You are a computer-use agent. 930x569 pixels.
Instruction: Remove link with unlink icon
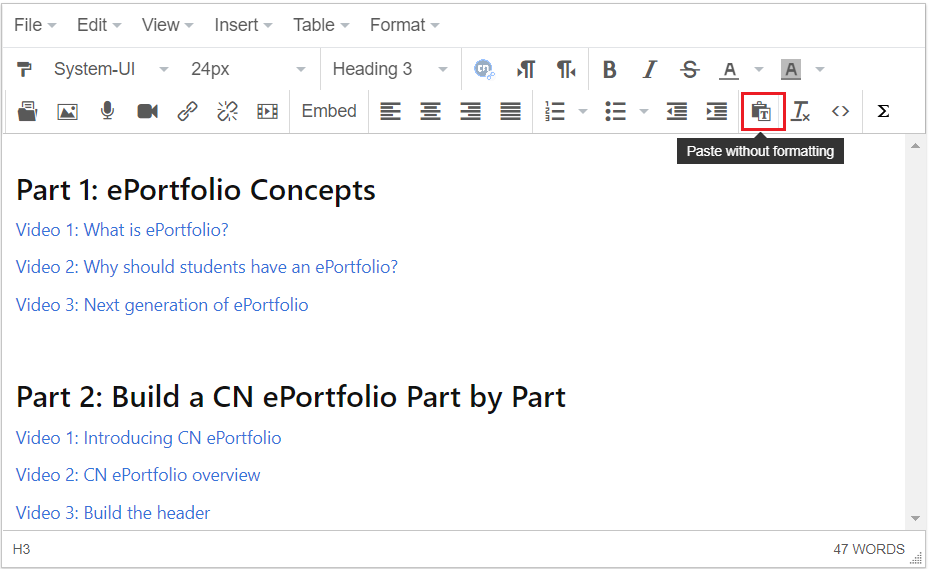pyautogui.click(x=227, y=111)
